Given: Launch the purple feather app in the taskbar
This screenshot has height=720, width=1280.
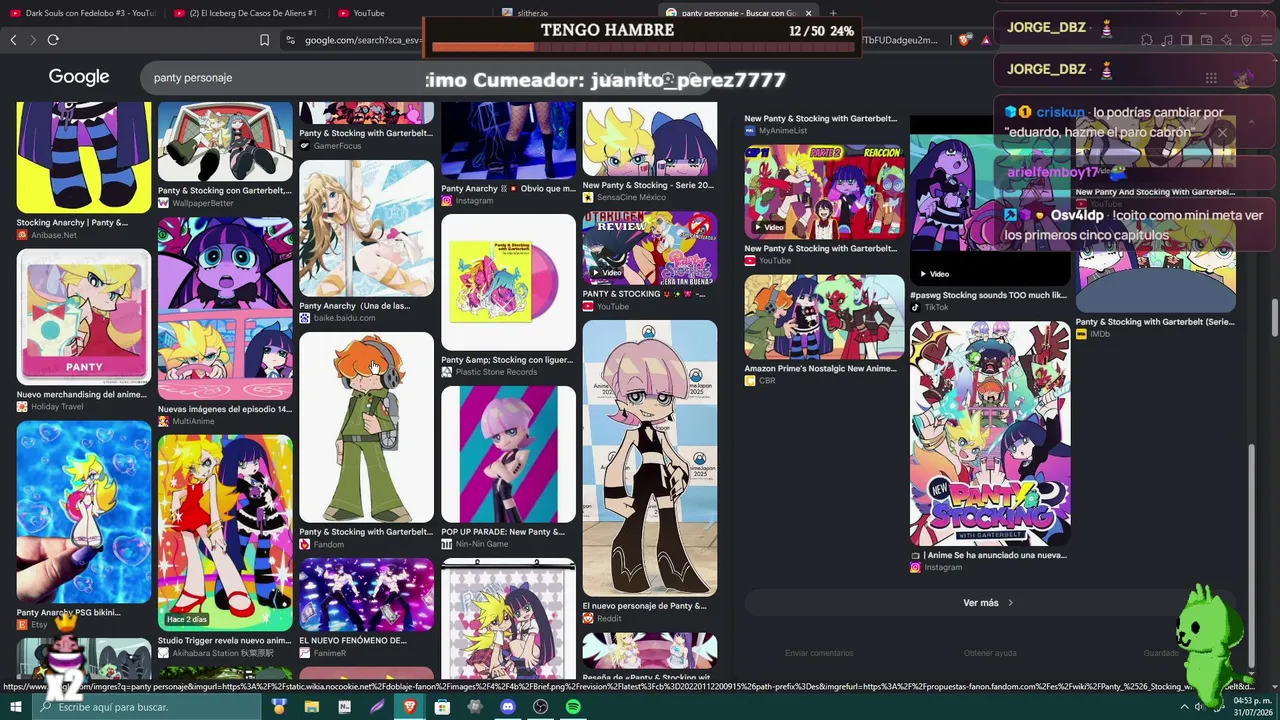Looking at the screenshot, I should [377, 707].
